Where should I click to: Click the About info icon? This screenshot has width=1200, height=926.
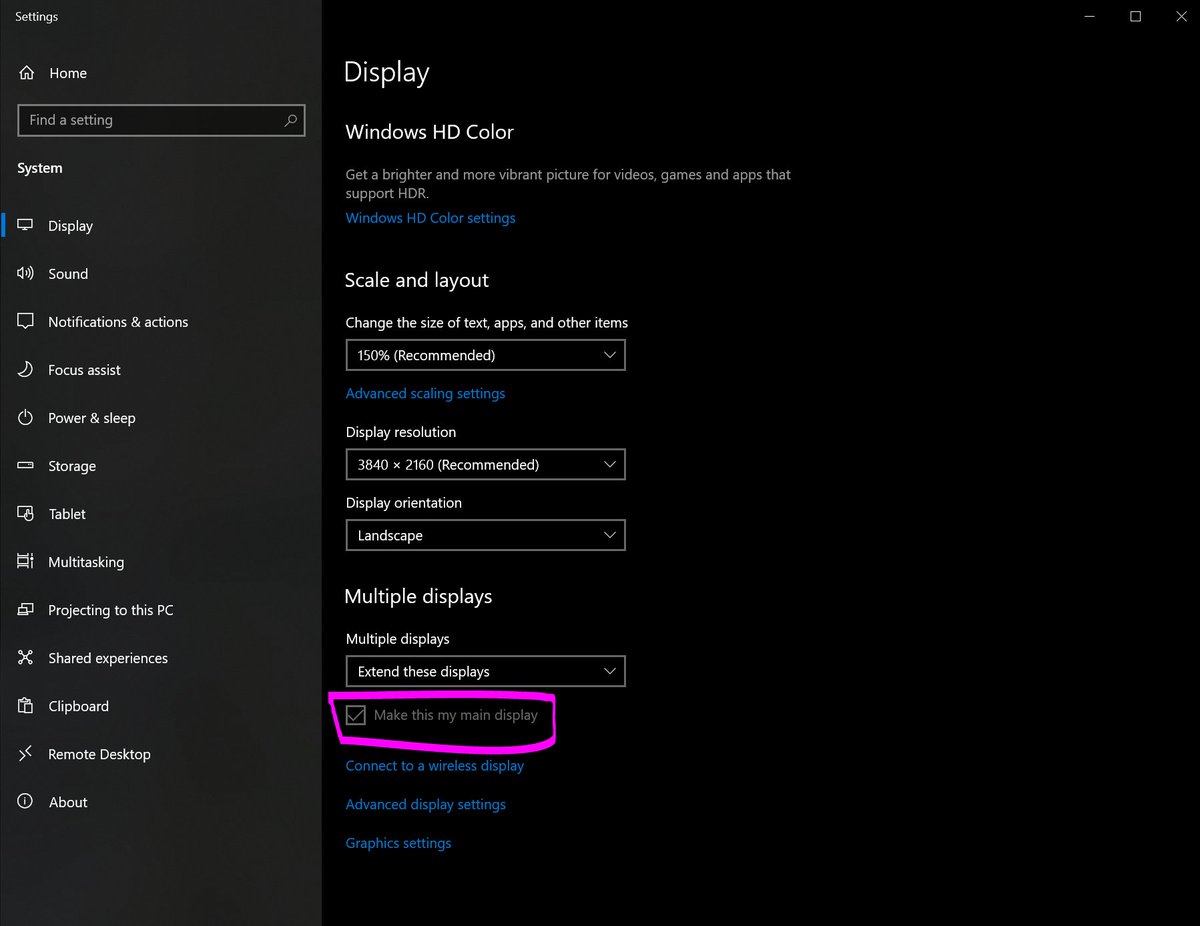[x=26, y=802]
